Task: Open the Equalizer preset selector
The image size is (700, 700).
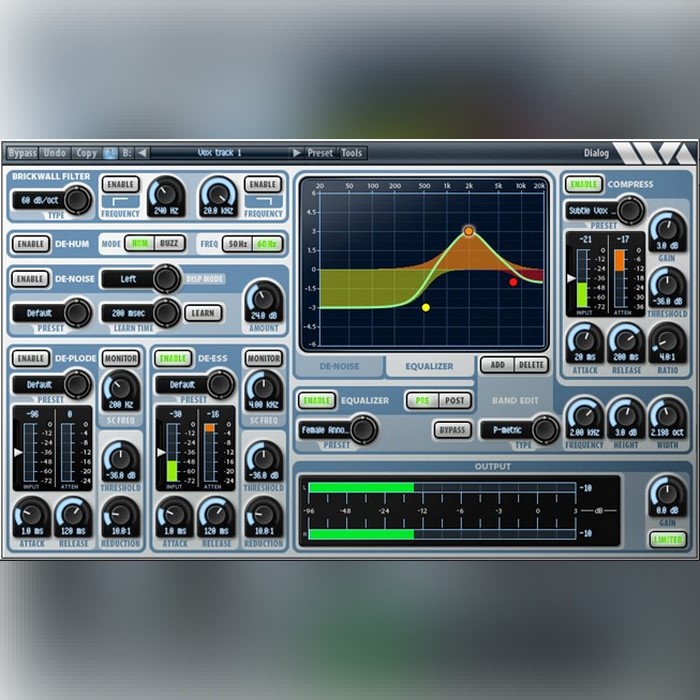Action: click(x=338, y=430)
